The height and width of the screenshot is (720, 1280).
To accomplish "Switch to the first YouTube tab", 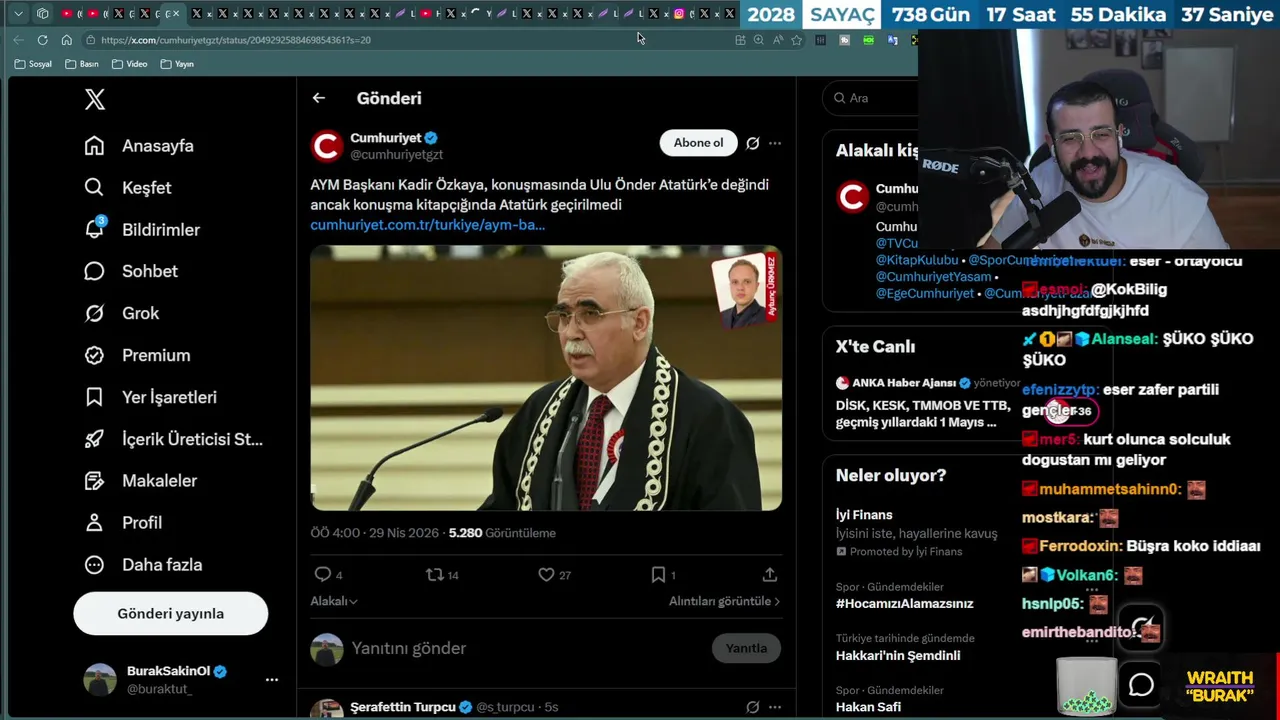I will point(67,14).
